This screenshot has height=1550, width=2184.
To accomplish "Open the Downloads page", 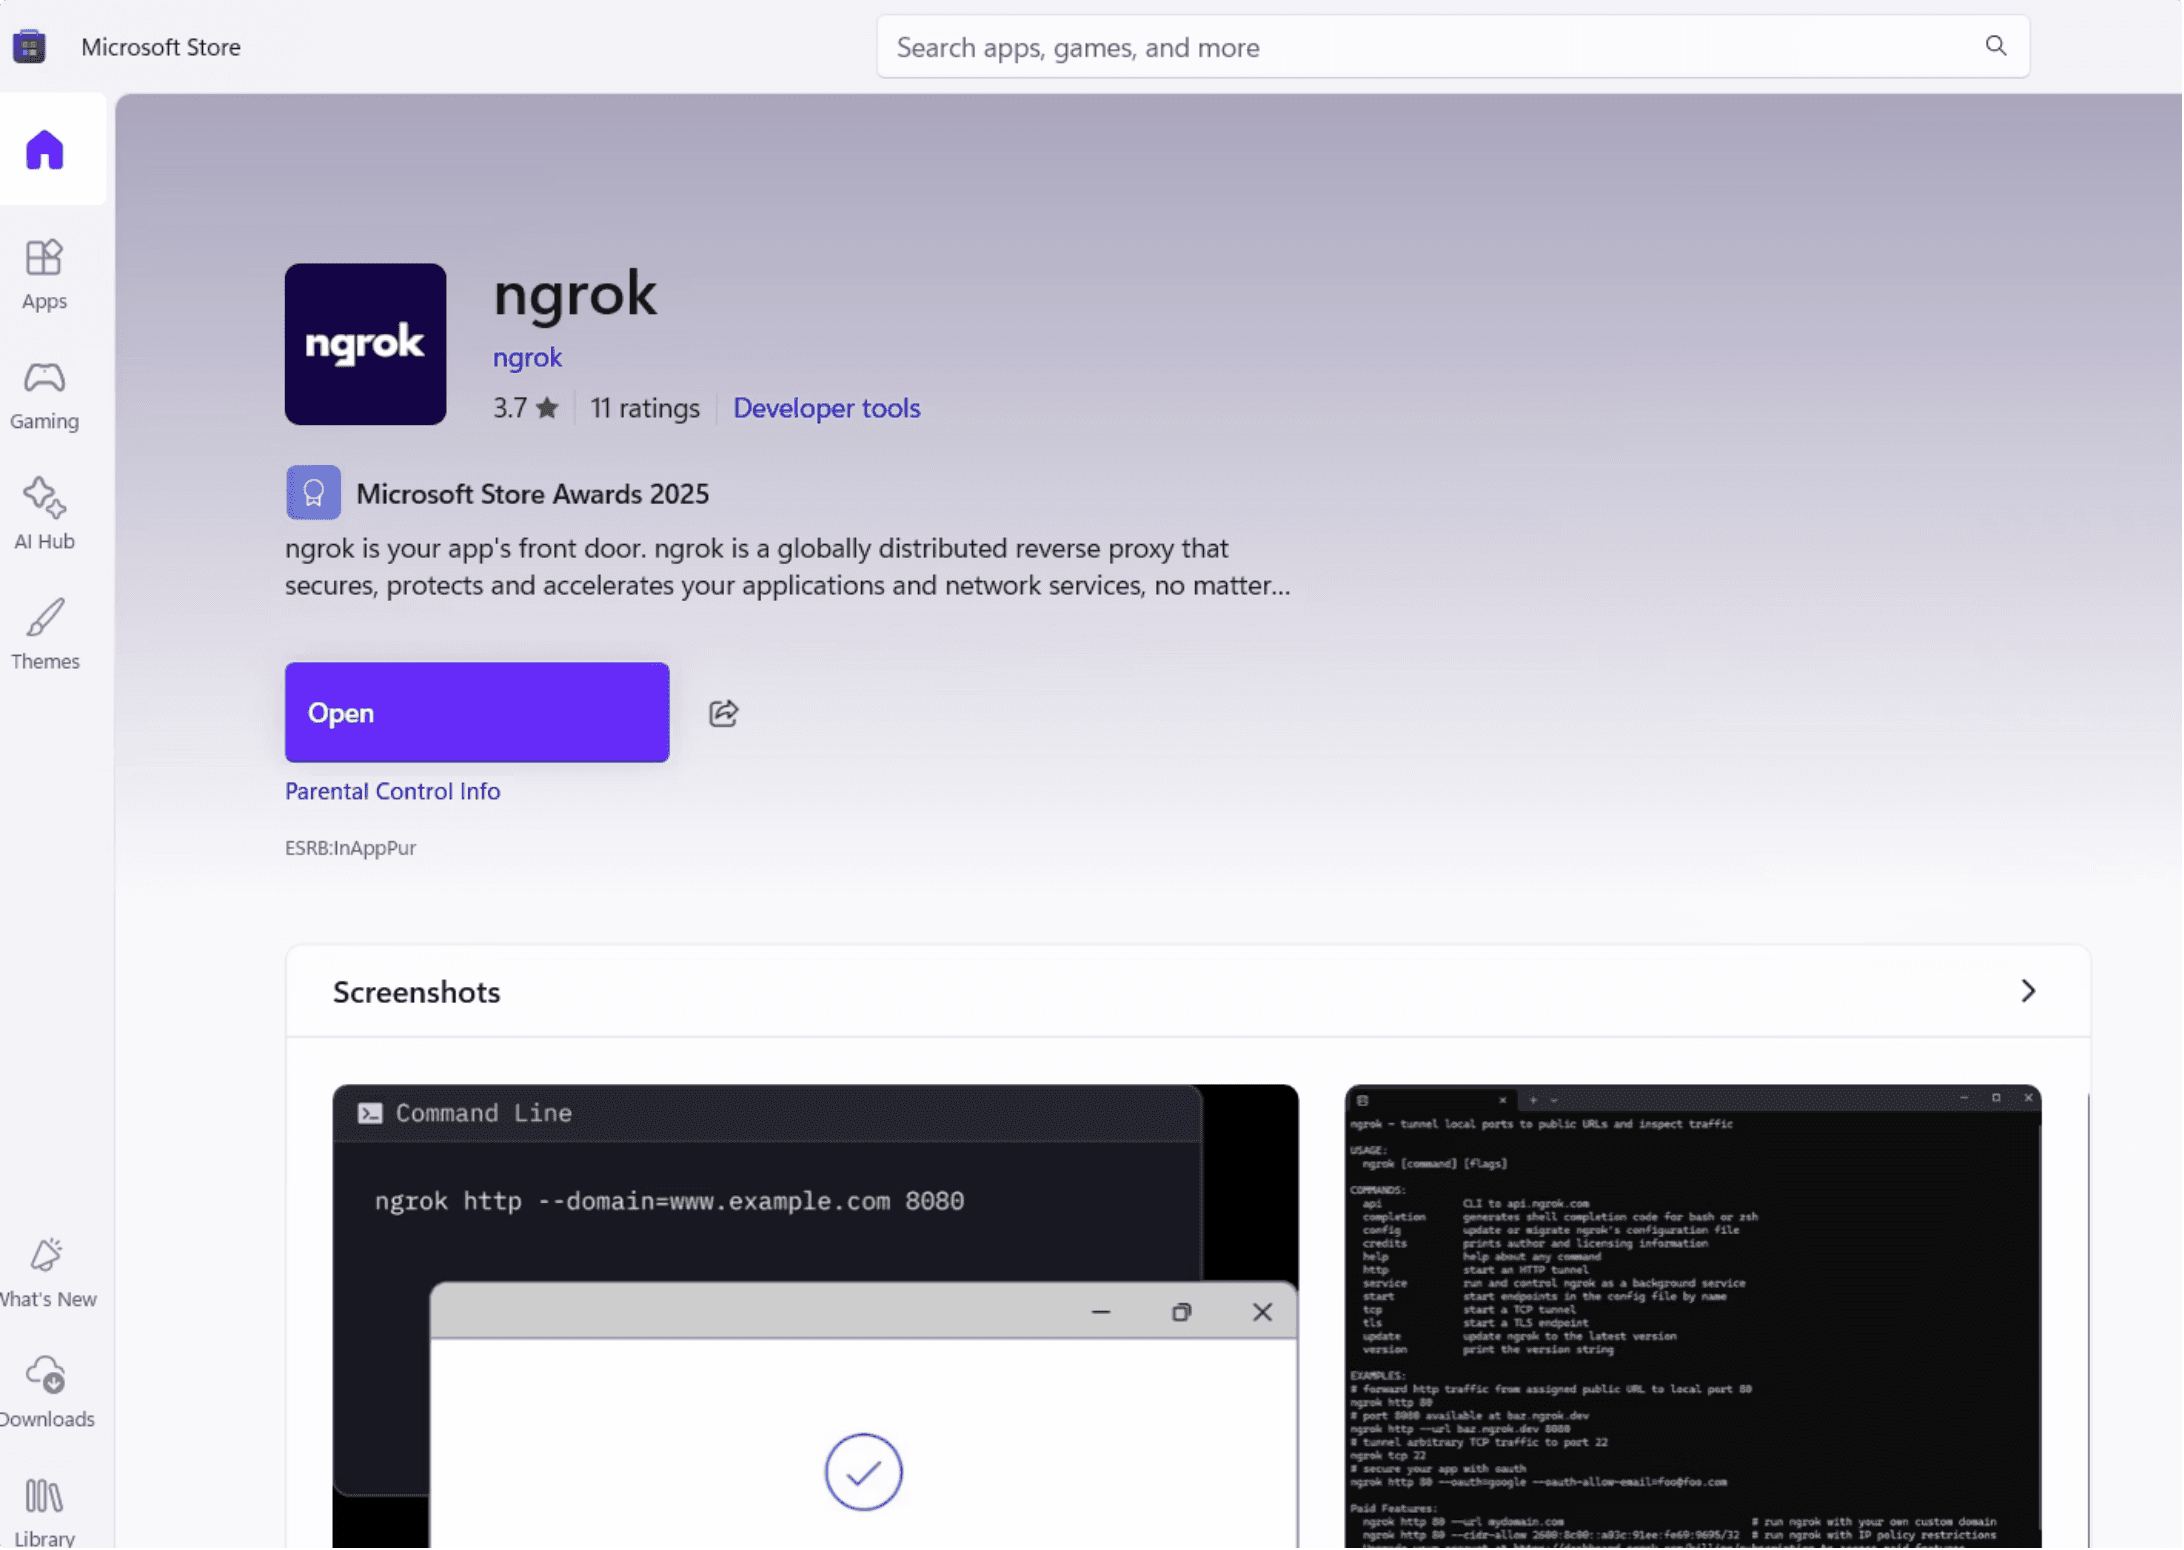I will tap(47, 1392).
